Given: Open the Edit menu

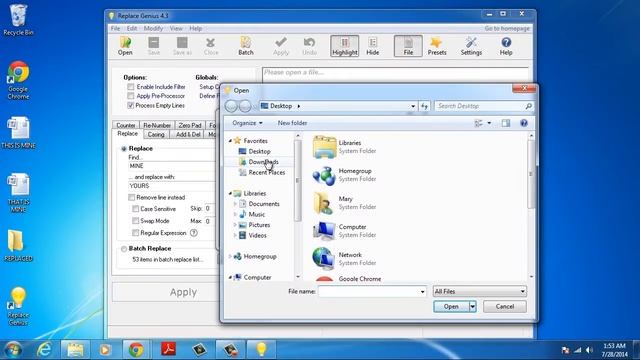Looking at the screenshot, I should 132,29.
